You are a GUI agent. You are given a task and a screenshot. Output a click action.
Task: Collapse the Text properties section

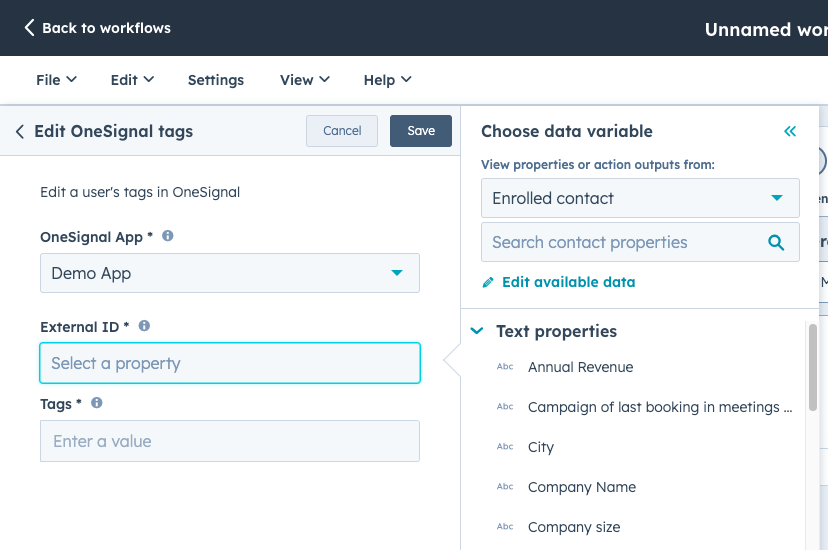pyautogui.click(x=477, y=331)
